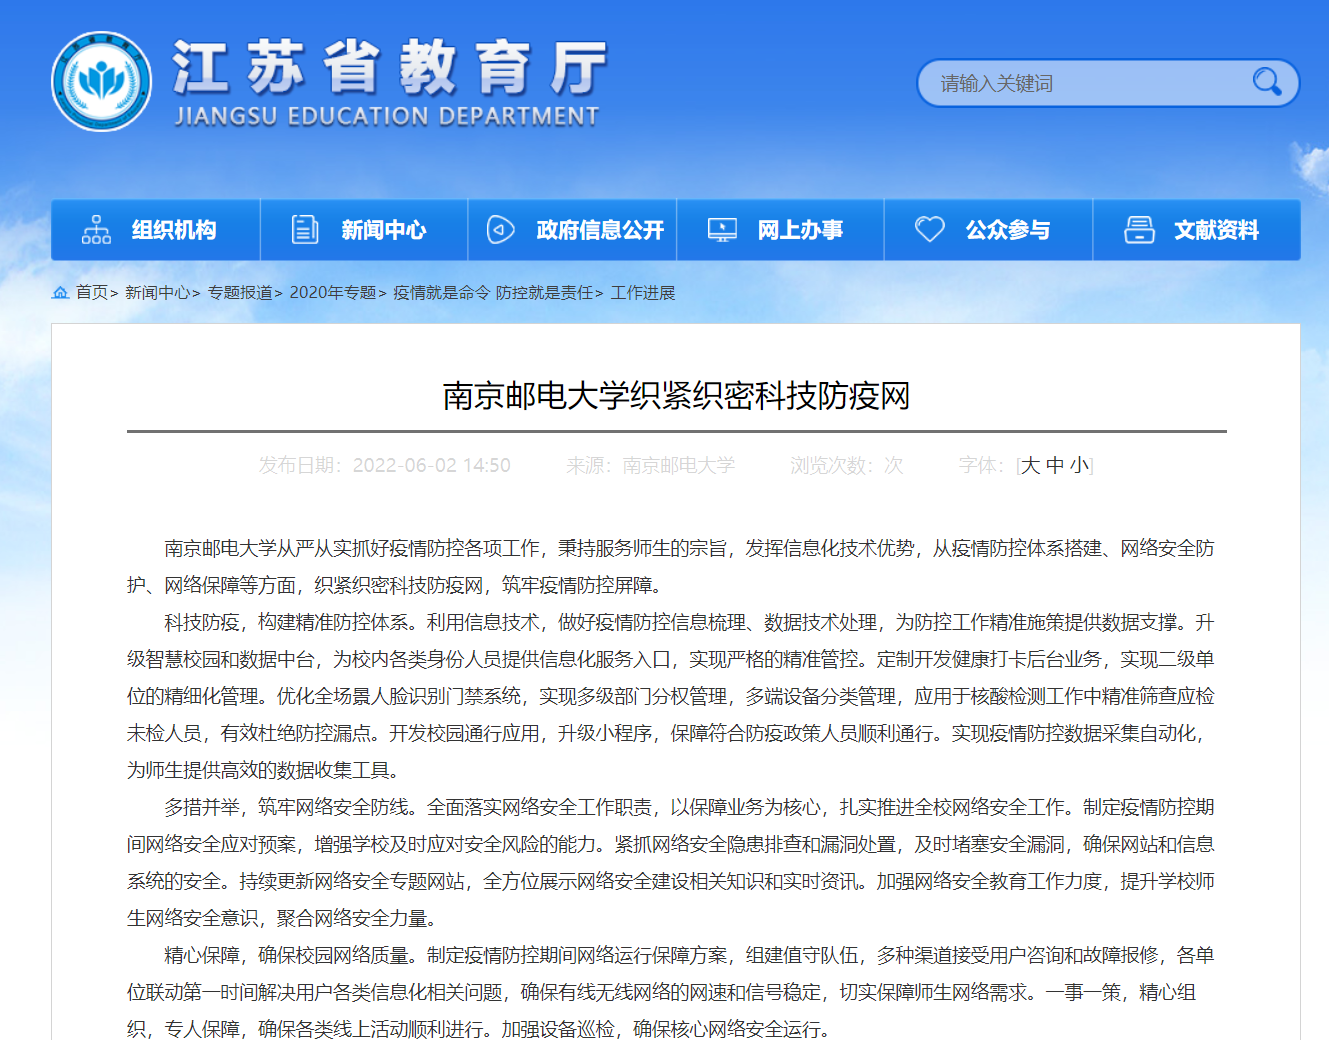Open the 政府信息公开 menu
The image size is (1329, 1040).
(573, 230)
